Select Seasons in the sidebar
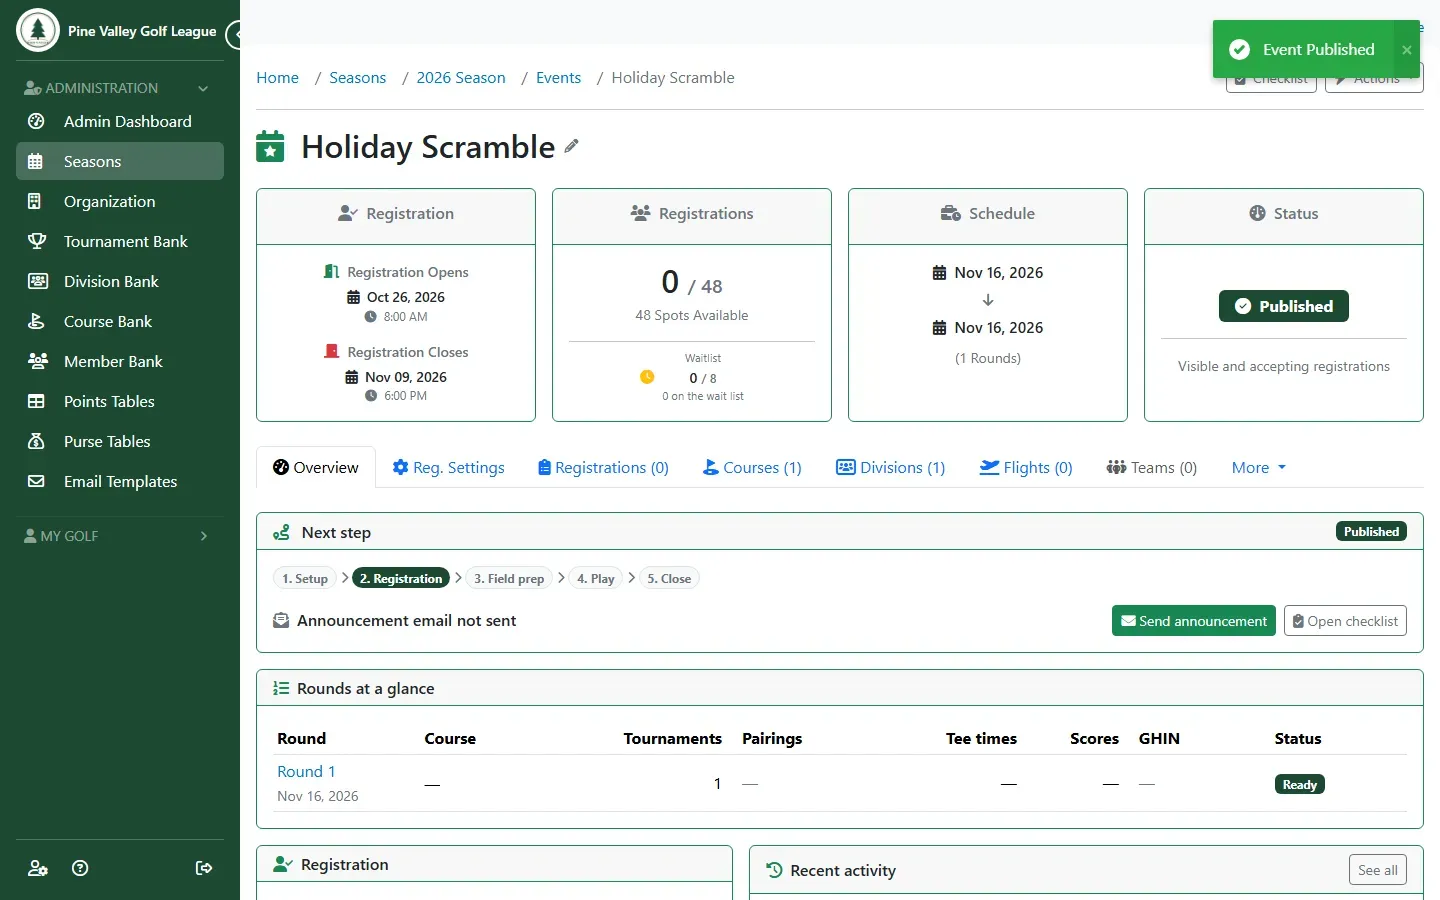This screenshot has height=900, width=1440. 120,161
